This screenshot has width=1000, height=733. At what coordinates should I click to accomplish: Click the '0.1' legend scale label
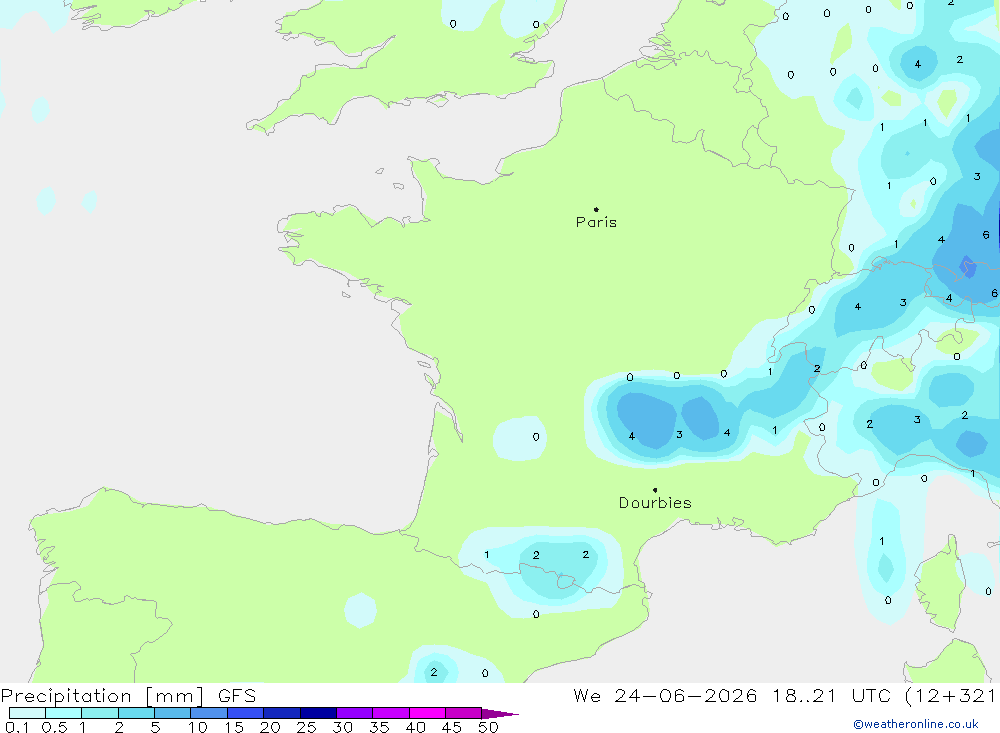tap(17, 727)
